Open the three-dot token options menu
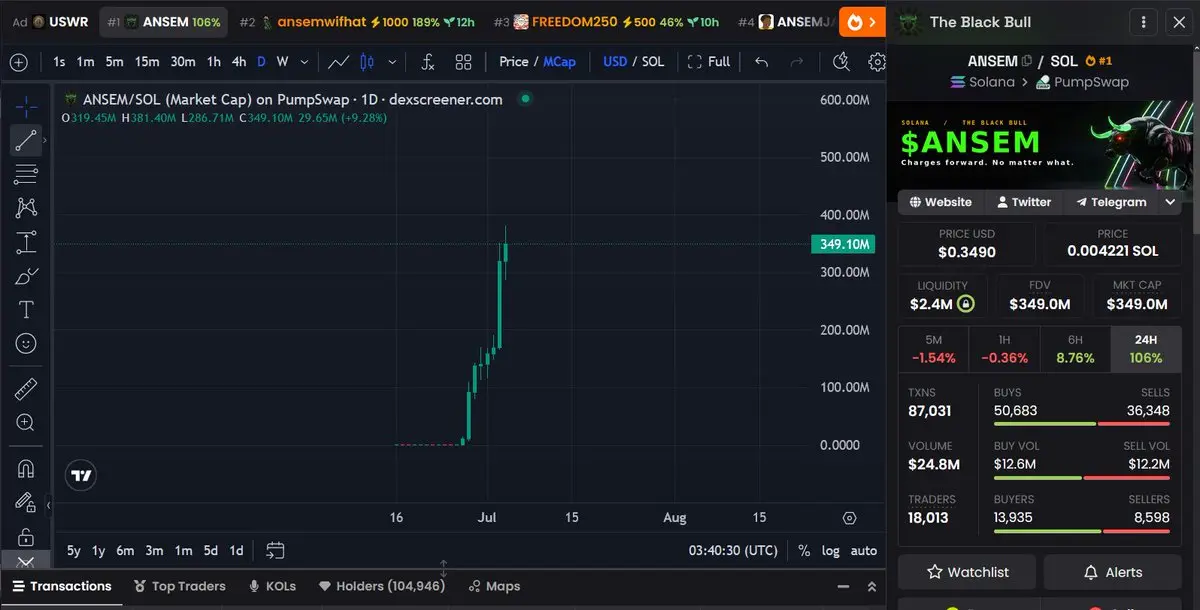Image resolution: width=1200 pixels, height=610 pixels. coord(1144,22)
